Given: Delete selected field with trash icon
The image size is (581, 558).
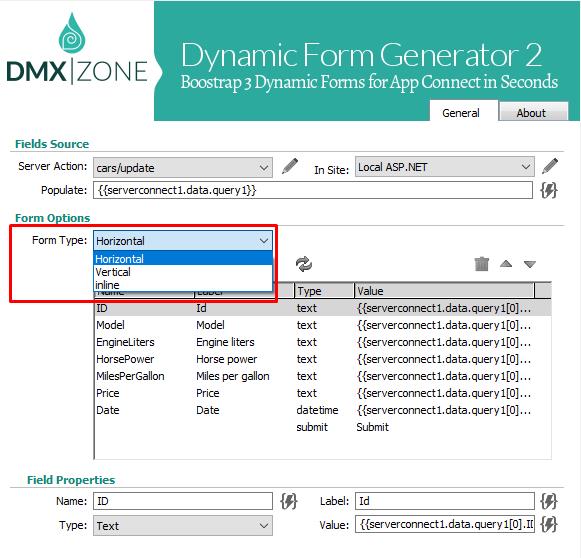Looking at the screenshot, I should click(x=482, y=264).
